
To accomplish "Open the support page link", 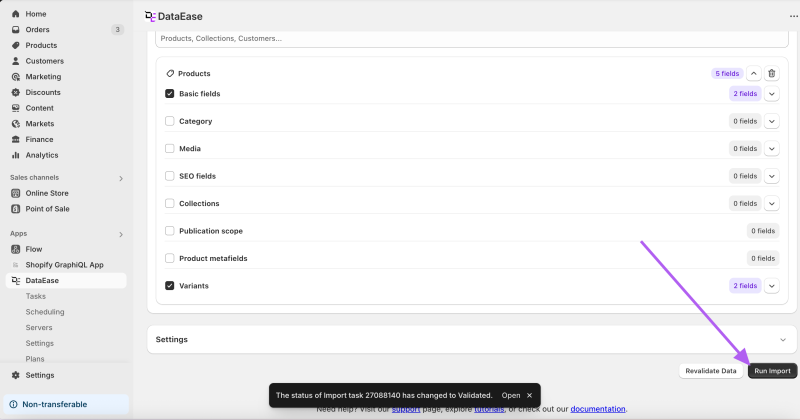I will 406,409.
